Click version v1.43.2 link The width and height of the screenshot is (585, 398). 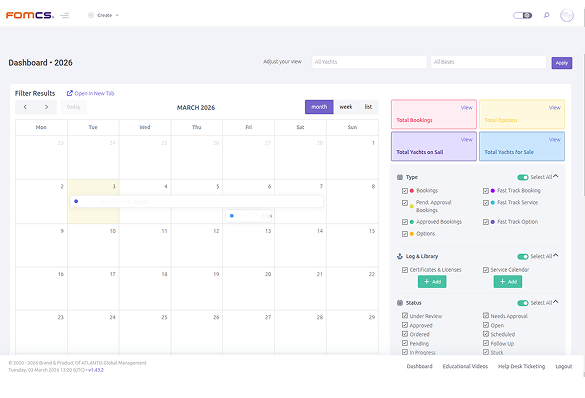pos(96,370)
